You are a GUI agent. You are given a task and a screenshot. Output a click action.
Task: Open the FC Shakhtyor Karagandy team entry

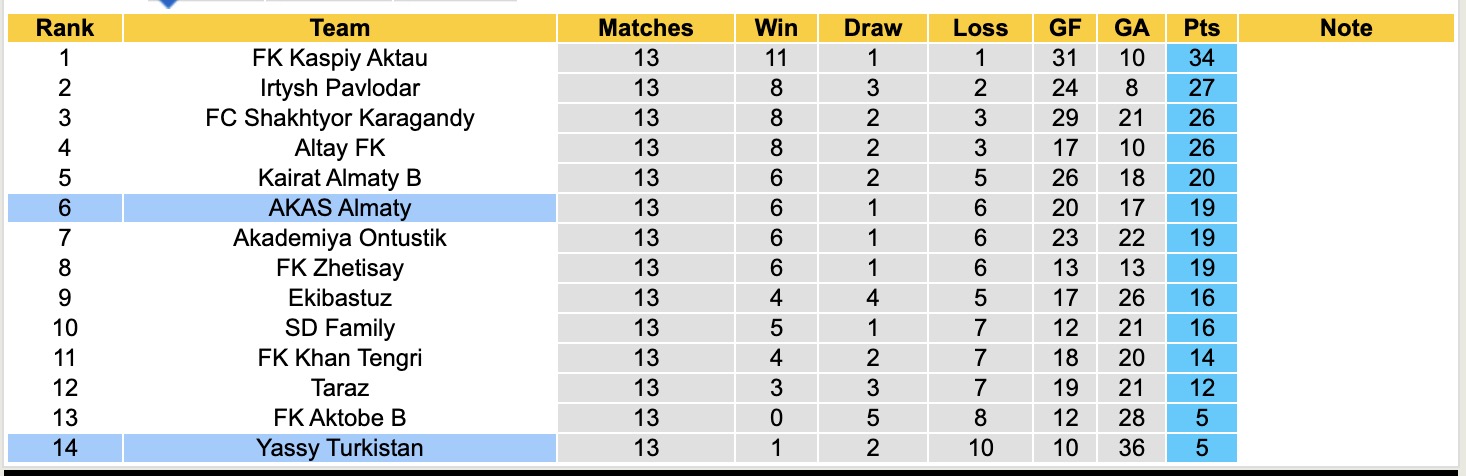click(340, 118)
